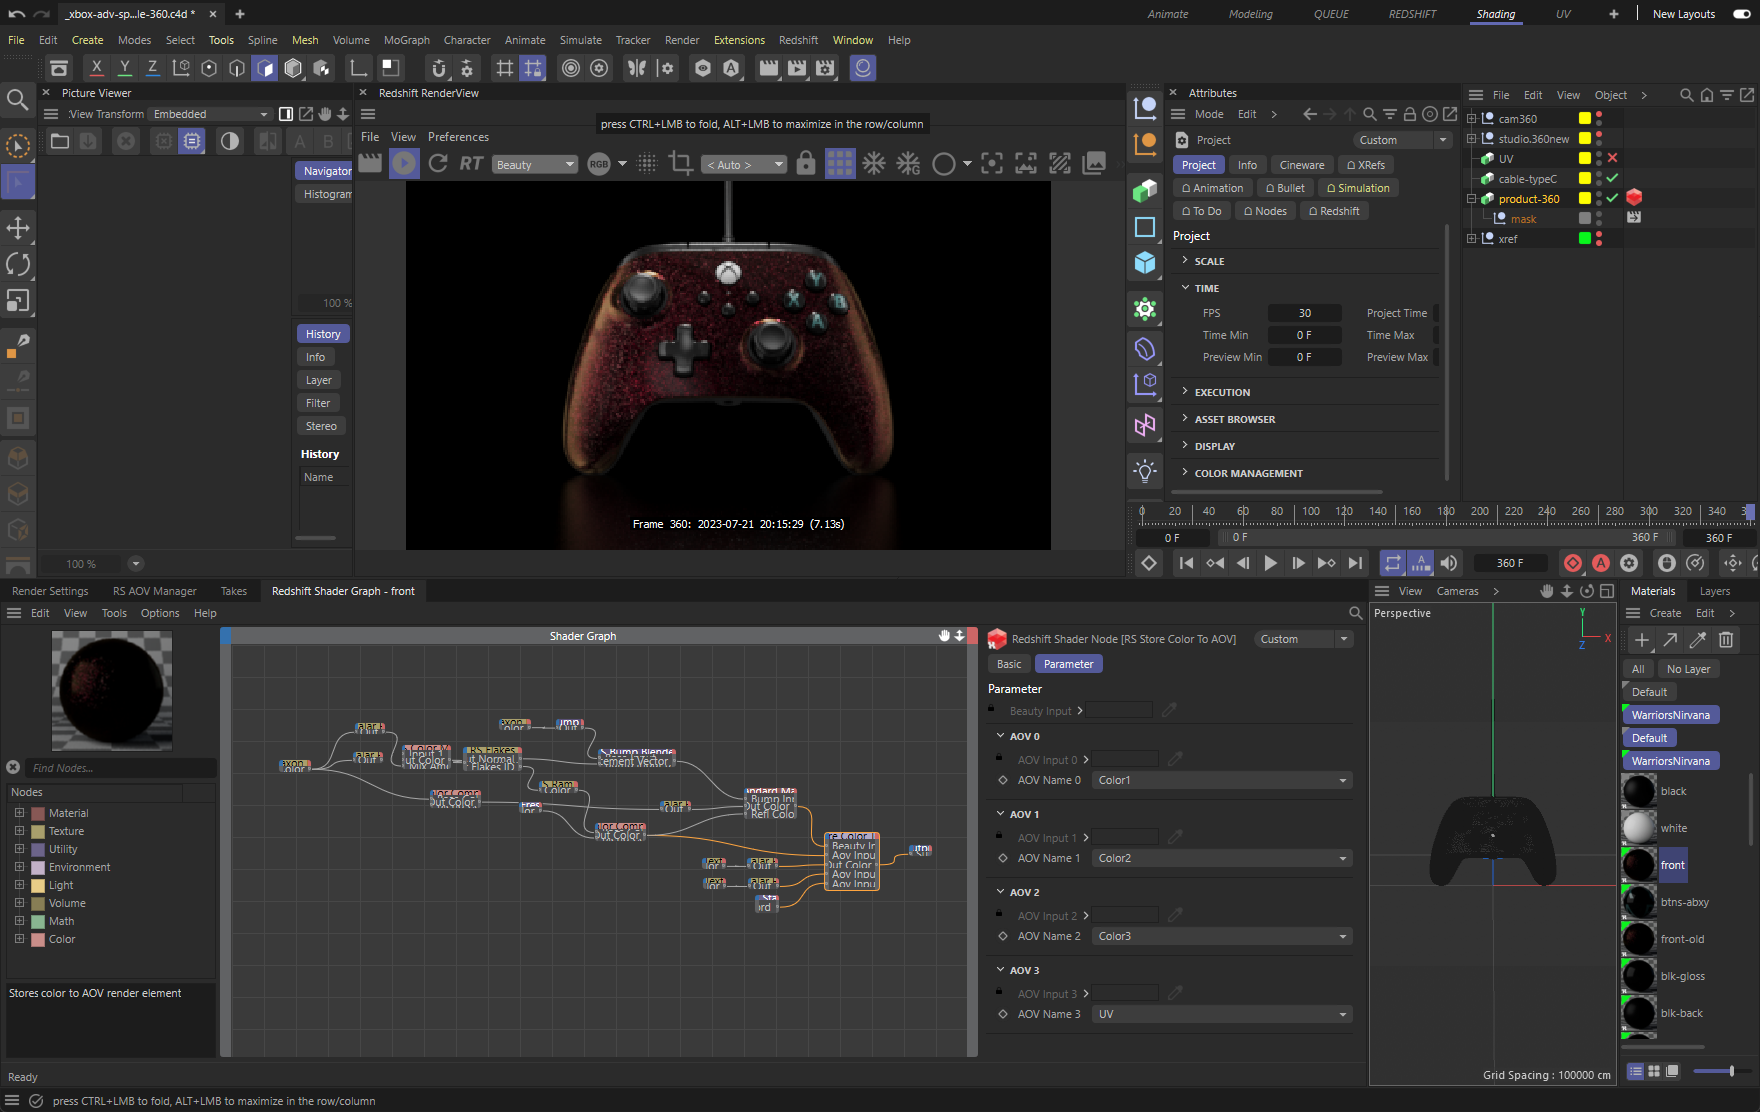The image size is (1760, 1112).
Task: Click the Navigator button in Picture Viewer
Action: (325, 171)
